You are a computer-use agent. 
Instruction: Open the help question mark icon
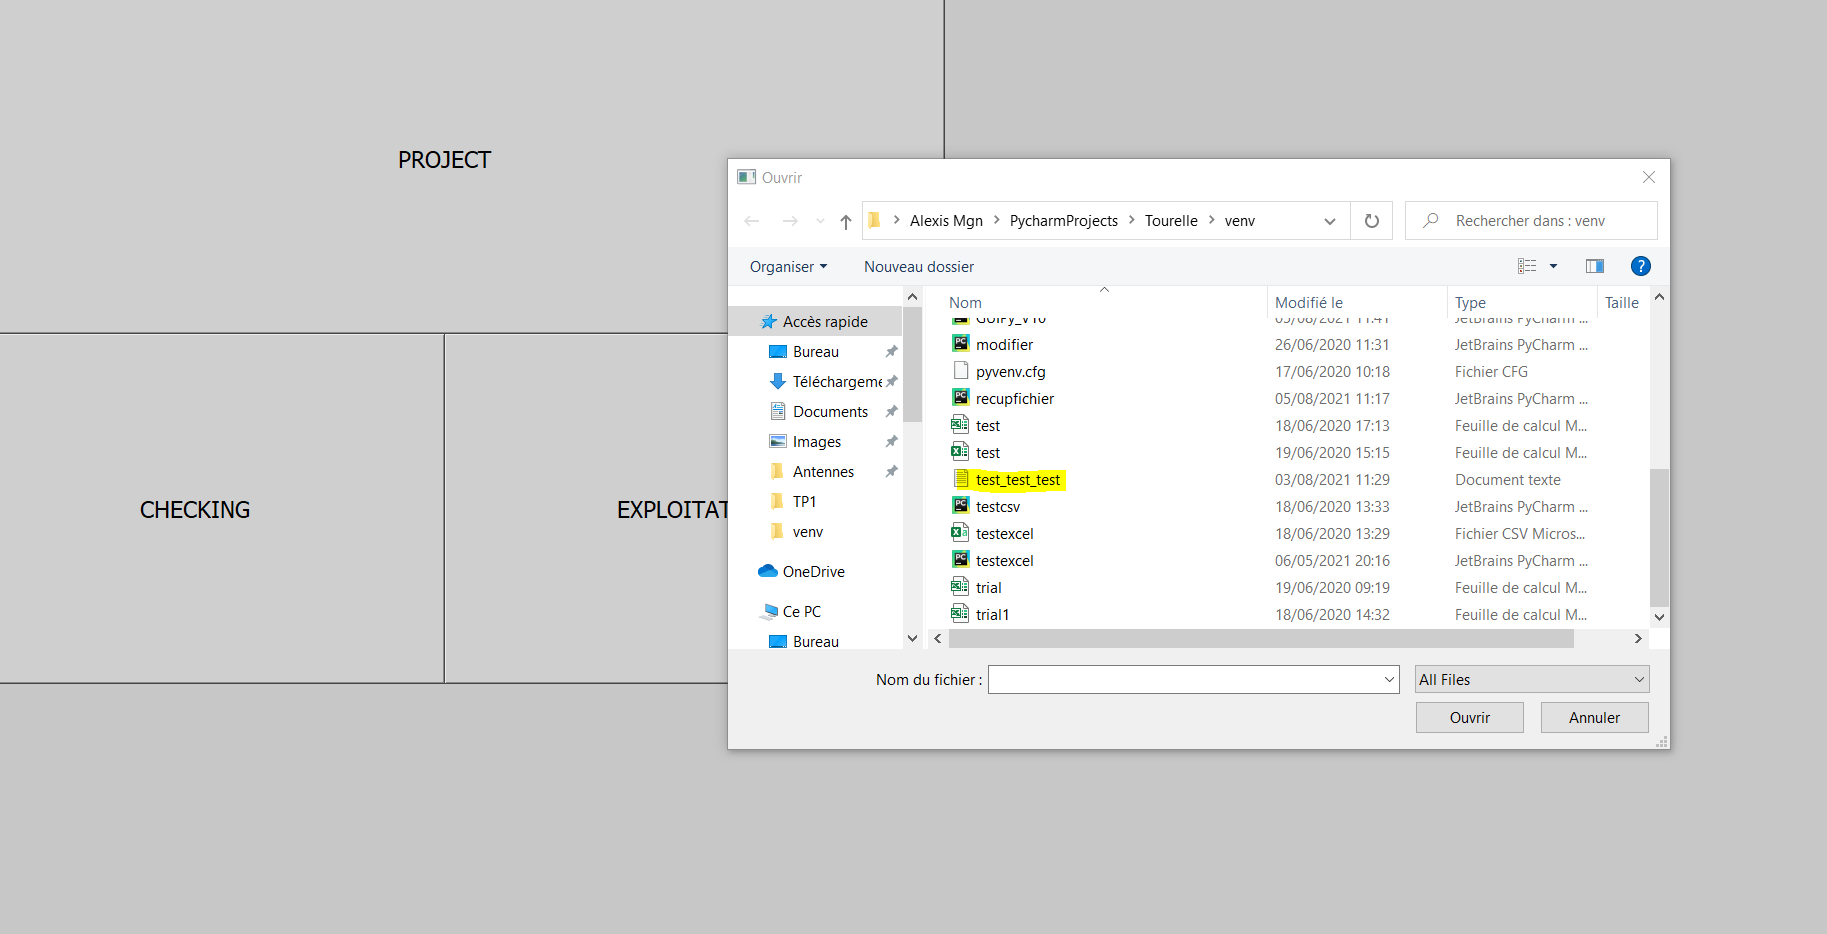pos(1640,266)
